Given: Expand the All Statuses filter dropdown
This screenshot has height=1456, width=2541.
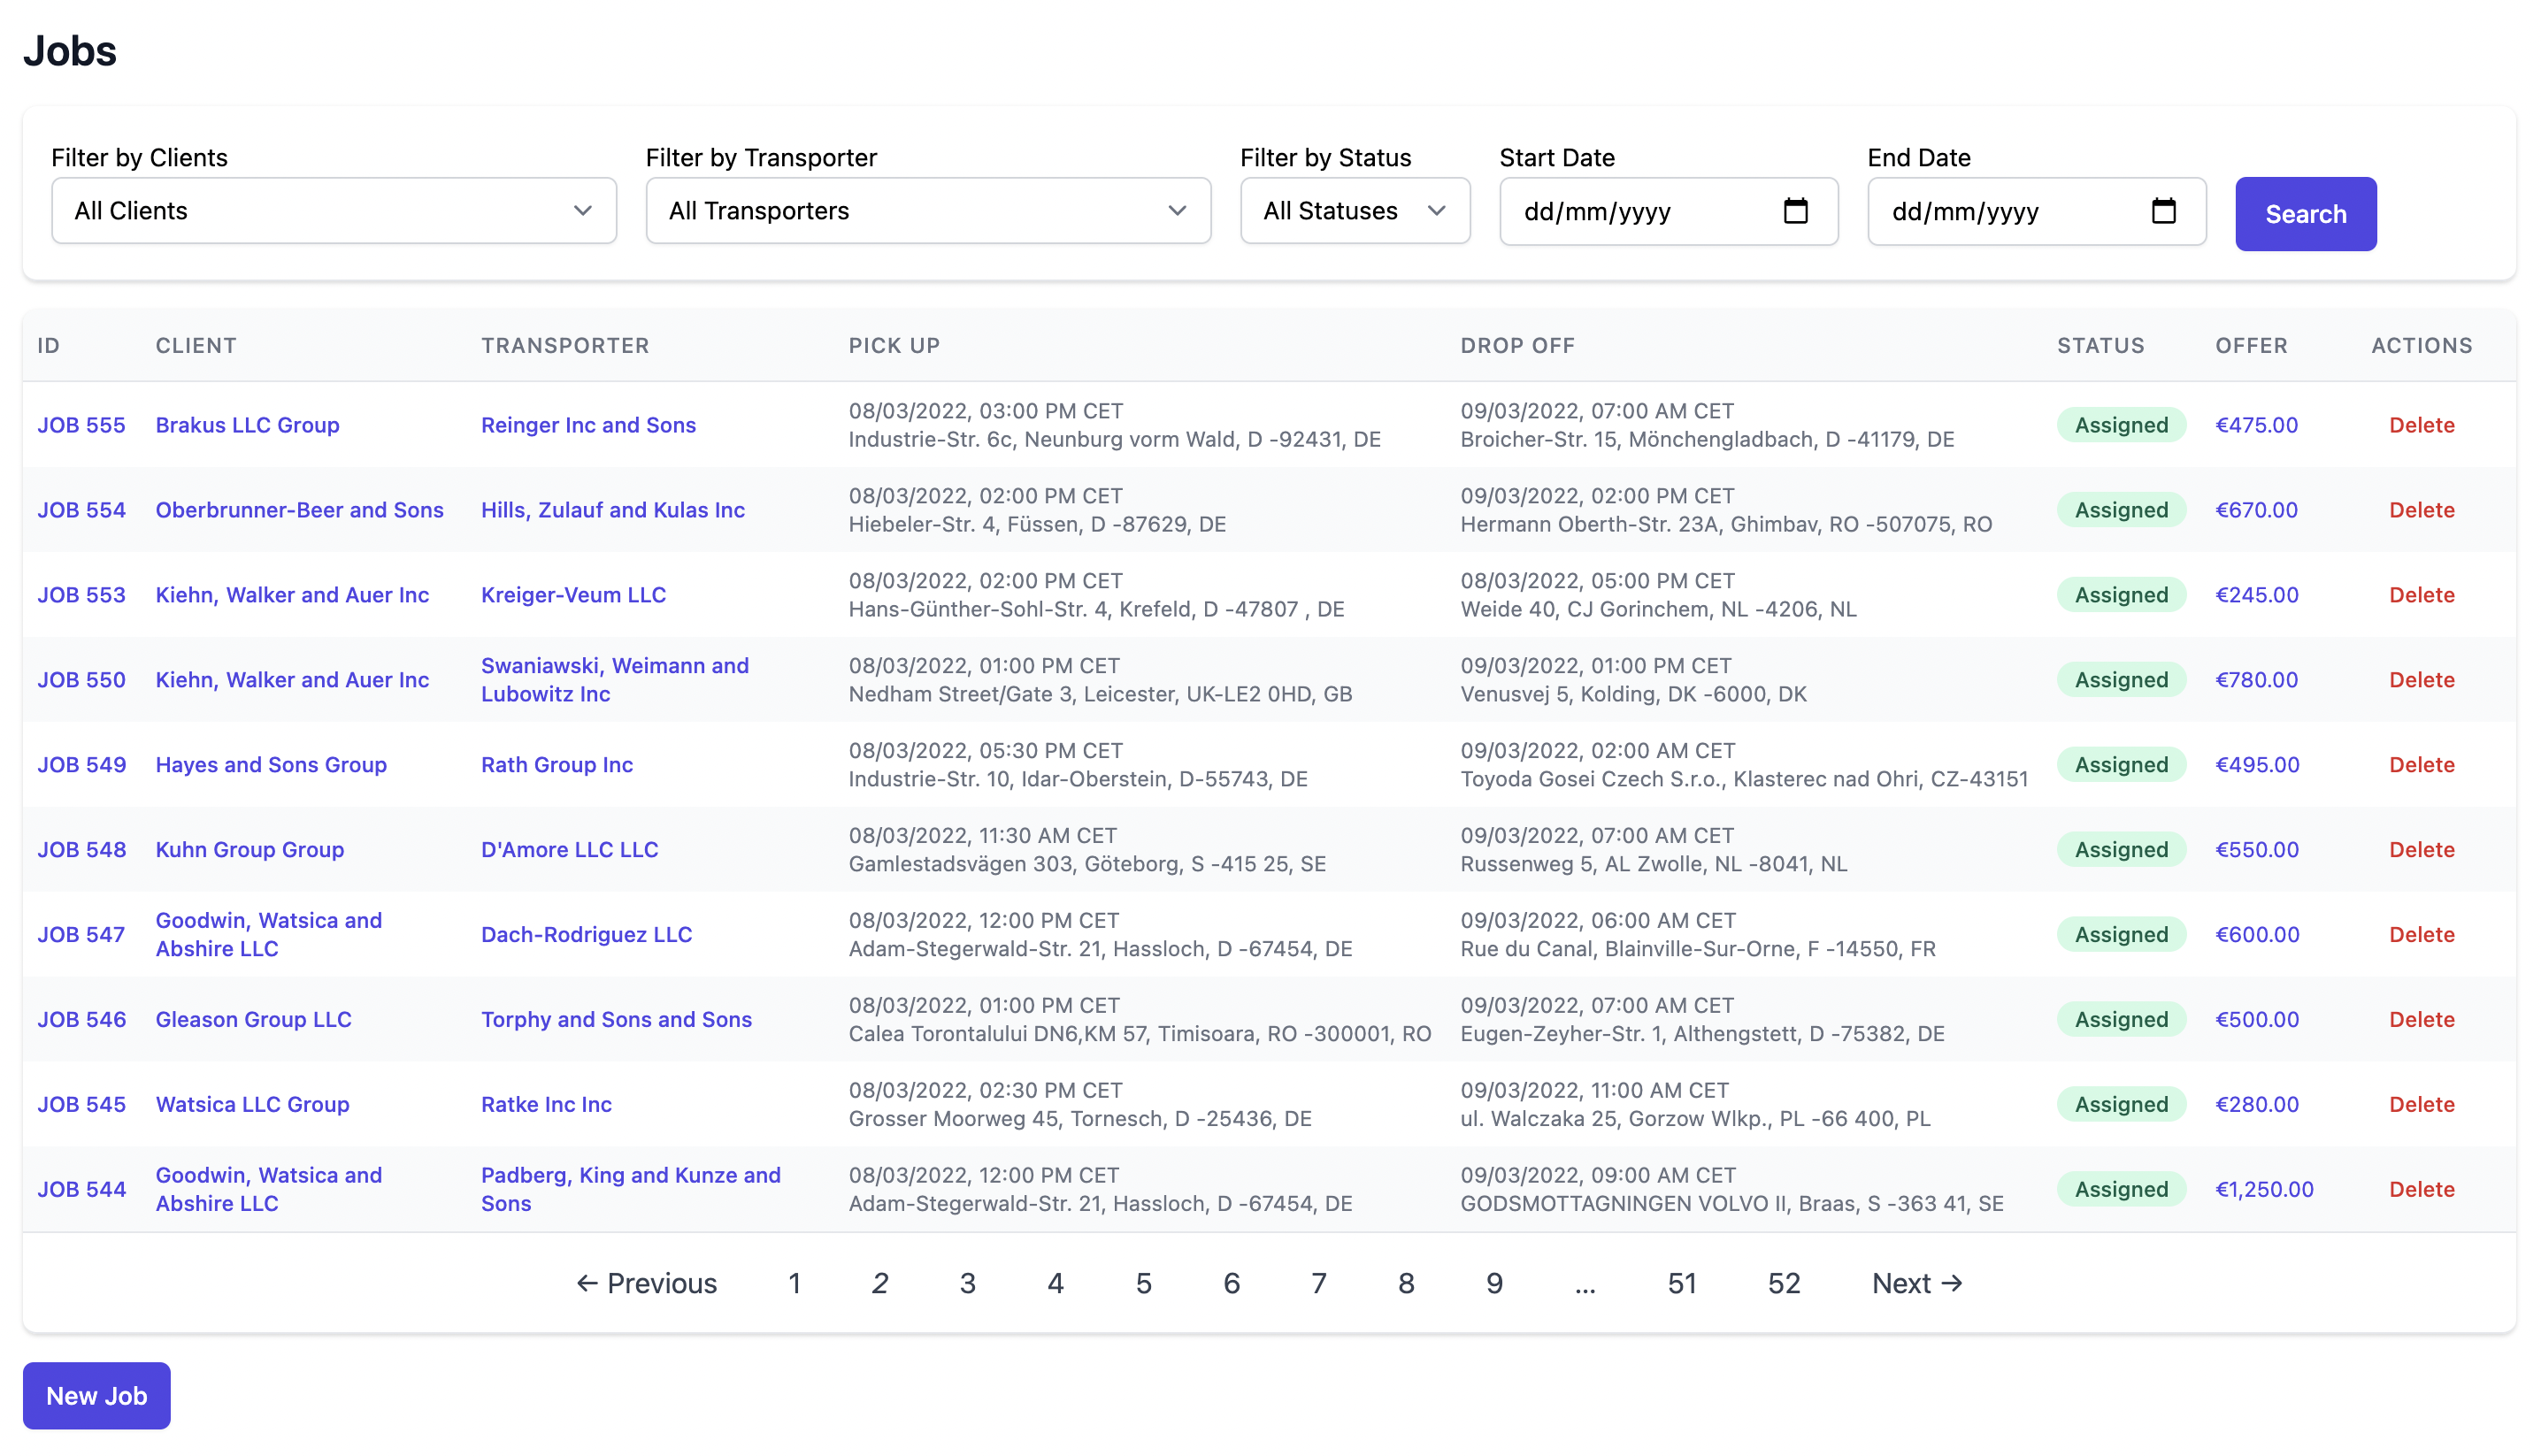Looking at the screenshot, I should click(1354, 211).
